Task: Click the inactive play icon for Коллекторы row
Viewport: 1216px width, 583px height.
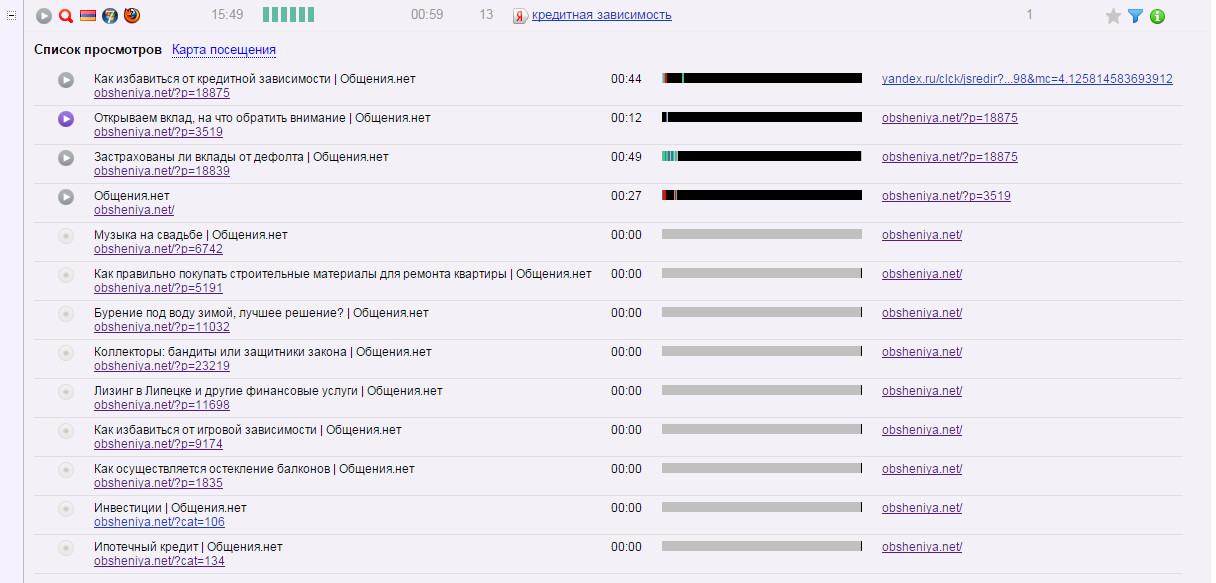Action: tap(66, 353)
